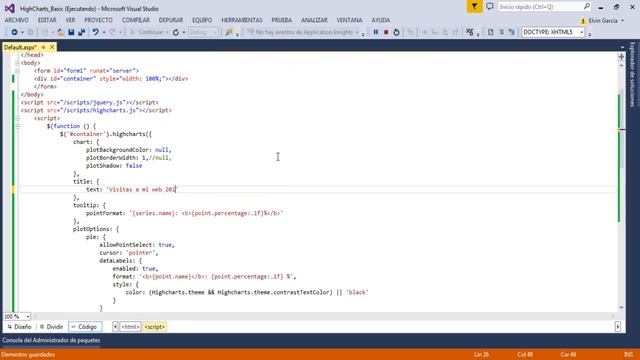Click the right breadcrumb scroll arrow
This screenshot has height=360, width=640.
coord(618,327)
